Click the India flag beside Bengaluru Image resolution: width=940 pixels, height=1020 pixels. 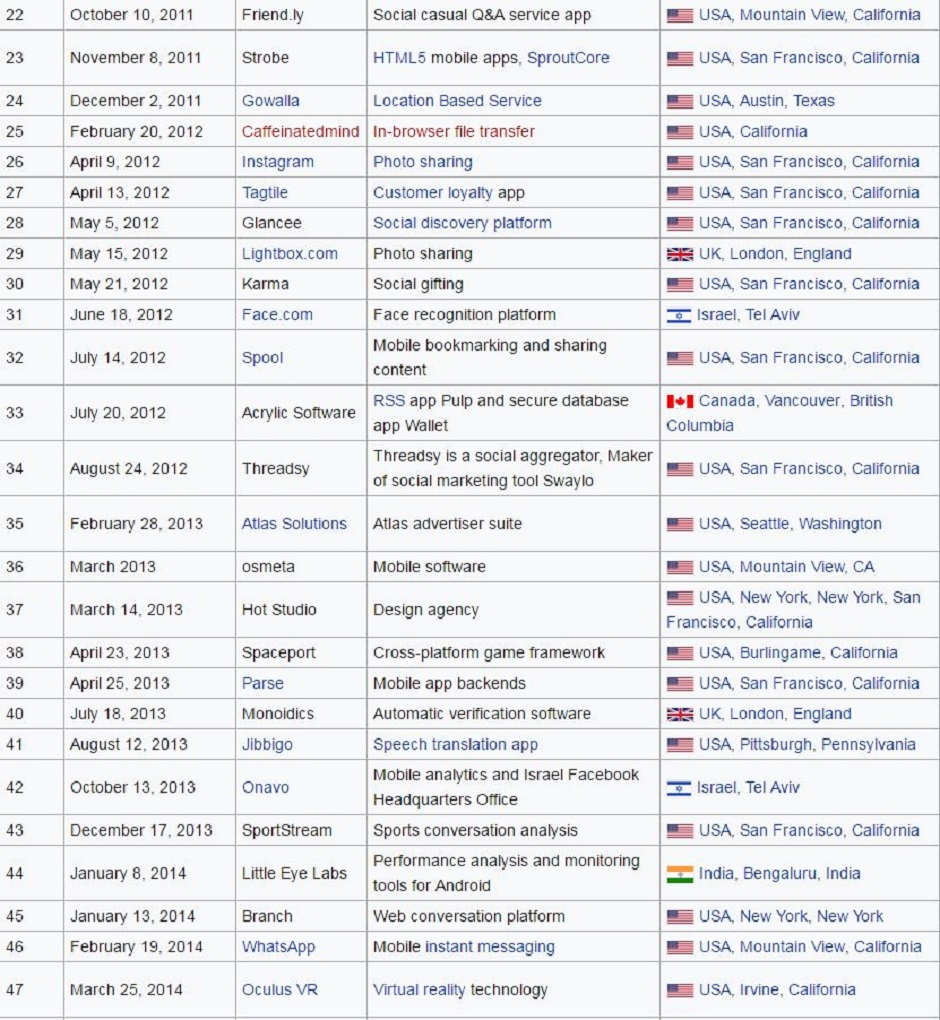pyautogui.click(x=680, y=874)
